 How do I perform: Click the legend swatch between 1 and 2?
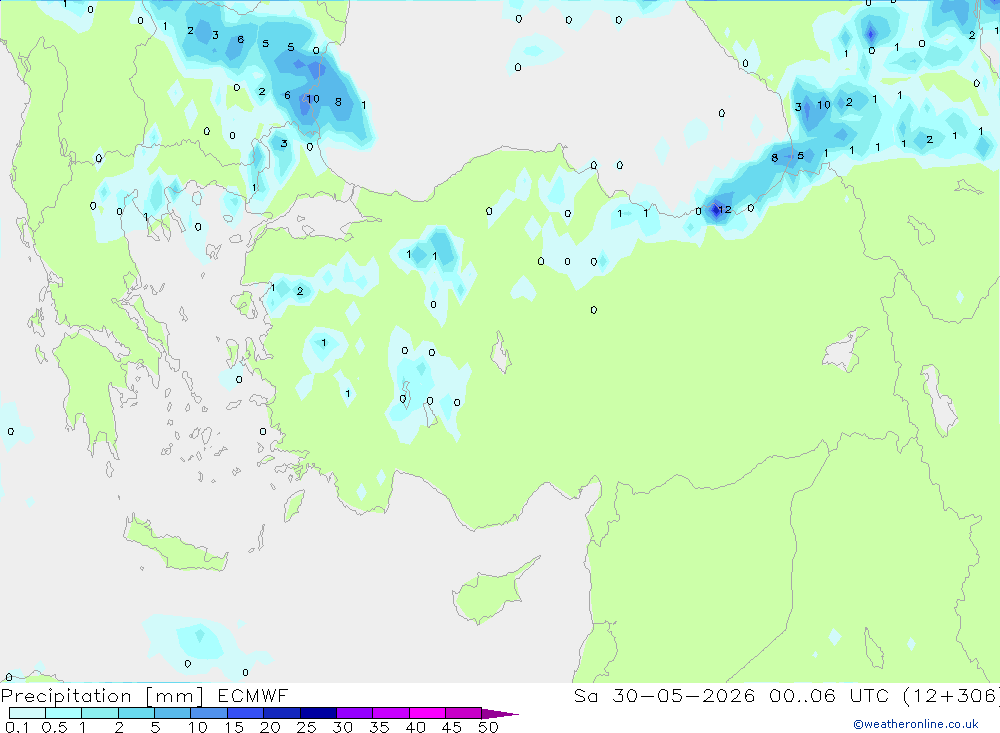click(x=99, y=713)
